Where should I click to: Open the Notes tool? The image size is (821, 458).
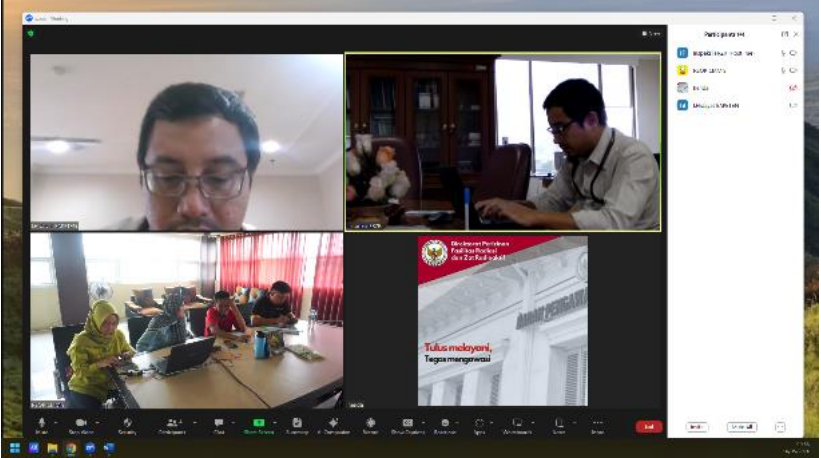559,426
